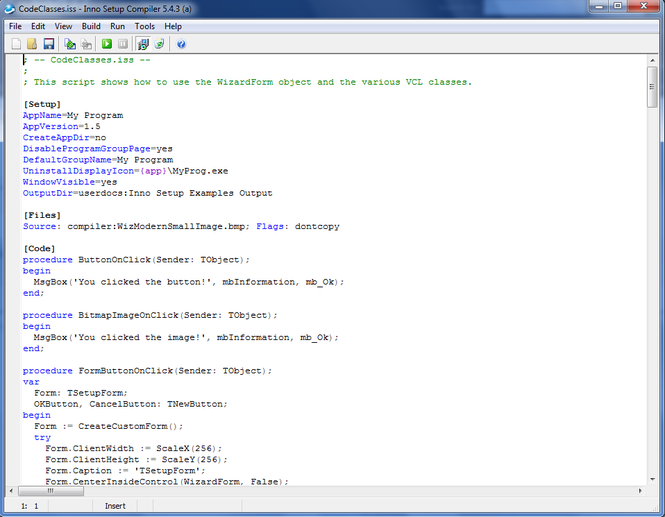Create a new script with New icon

point(16,44)
